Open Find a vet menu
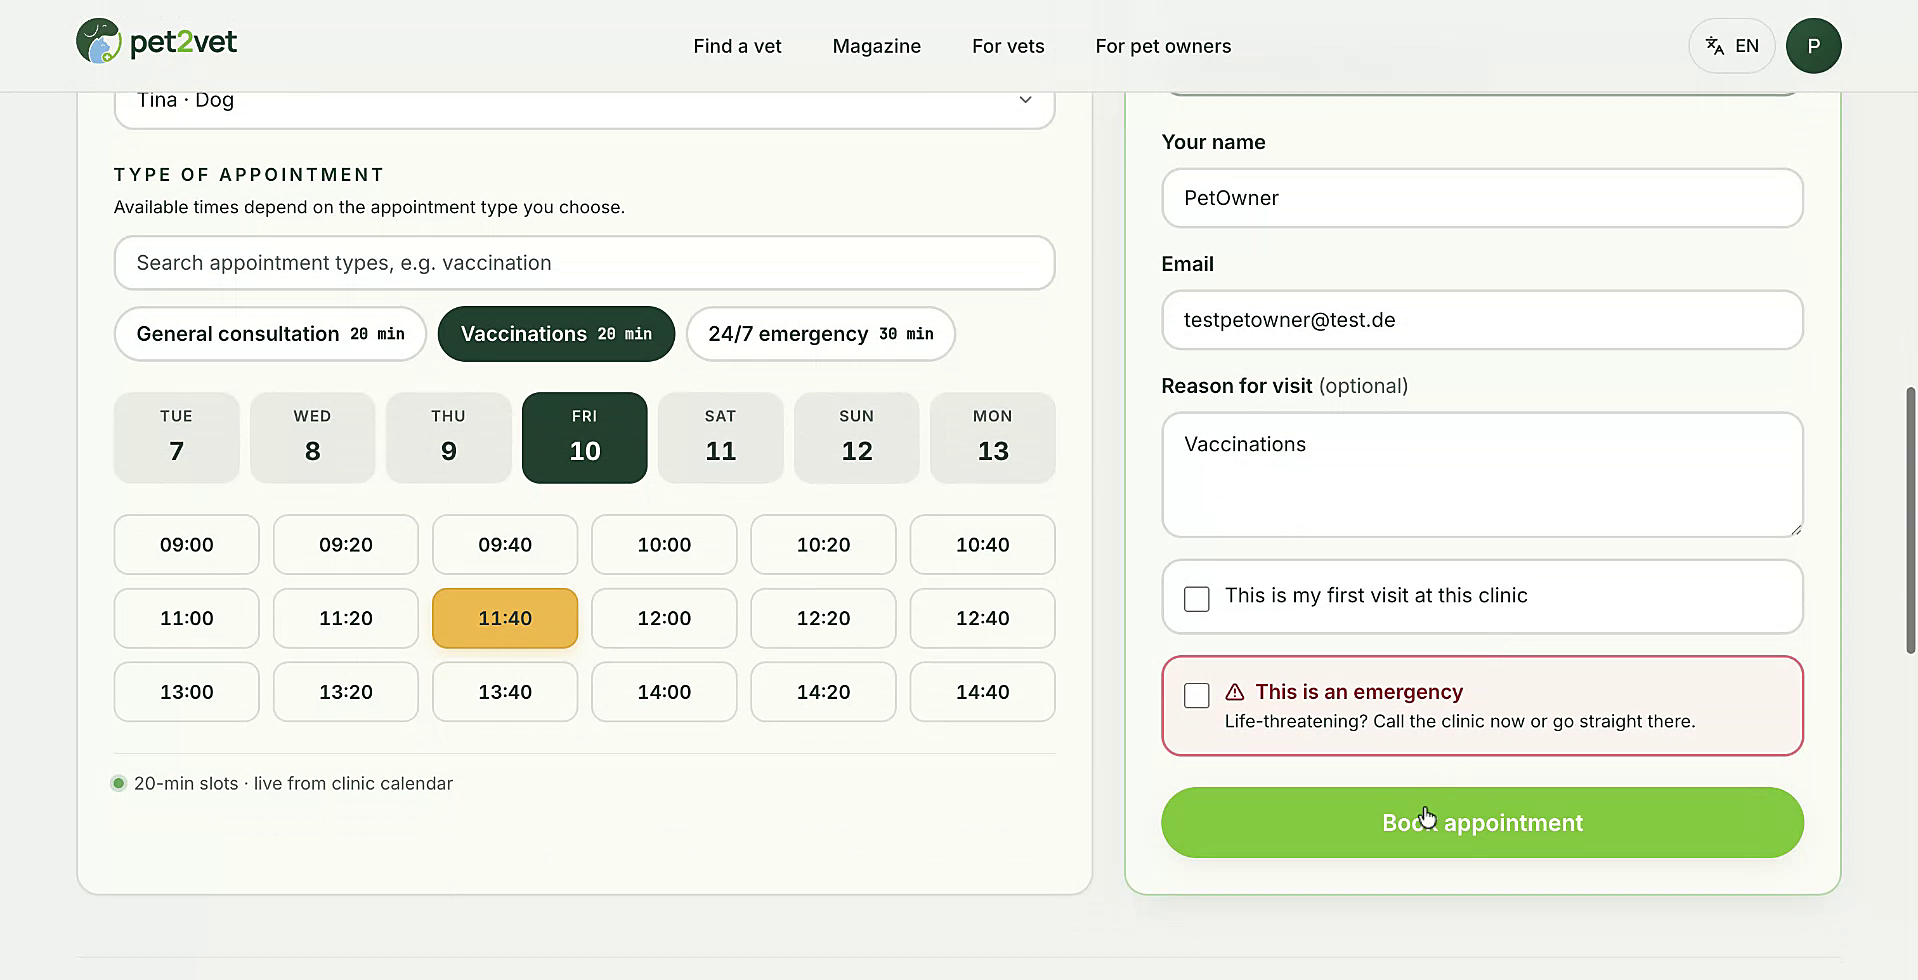This screenshot has width=1918, height=980. [738, 46]
